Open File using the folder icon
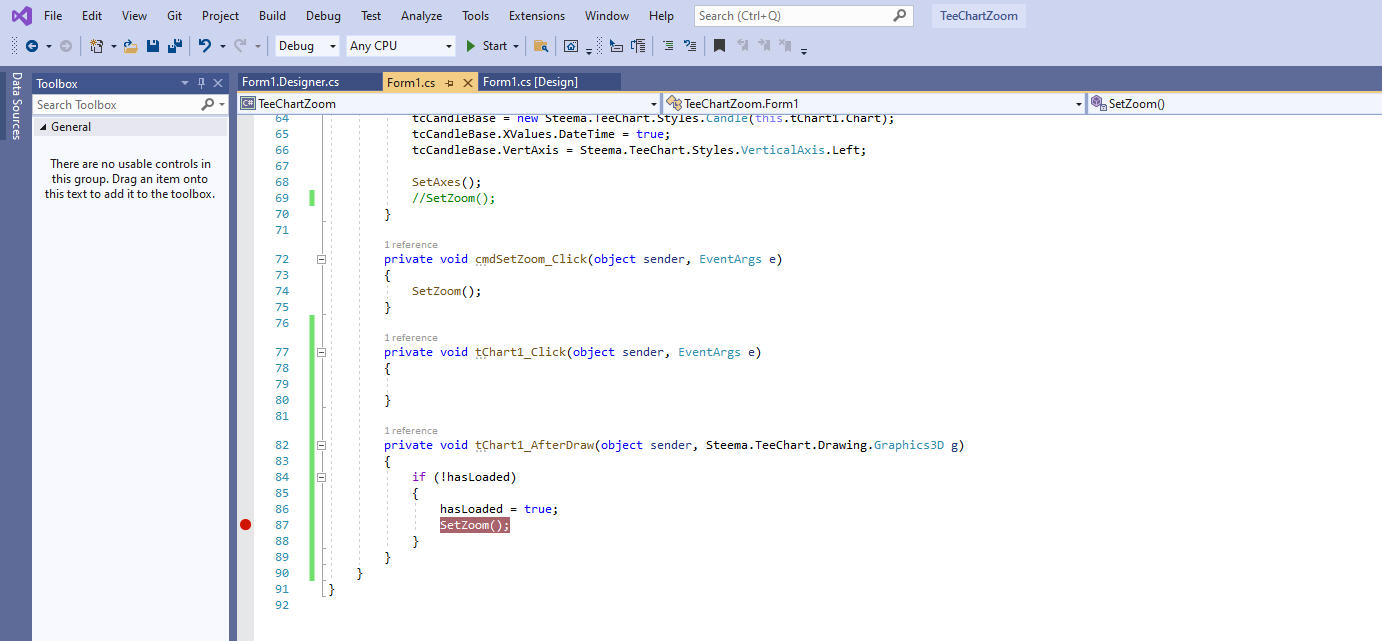Screen dimensions: 1382x641 click(131, 46)
